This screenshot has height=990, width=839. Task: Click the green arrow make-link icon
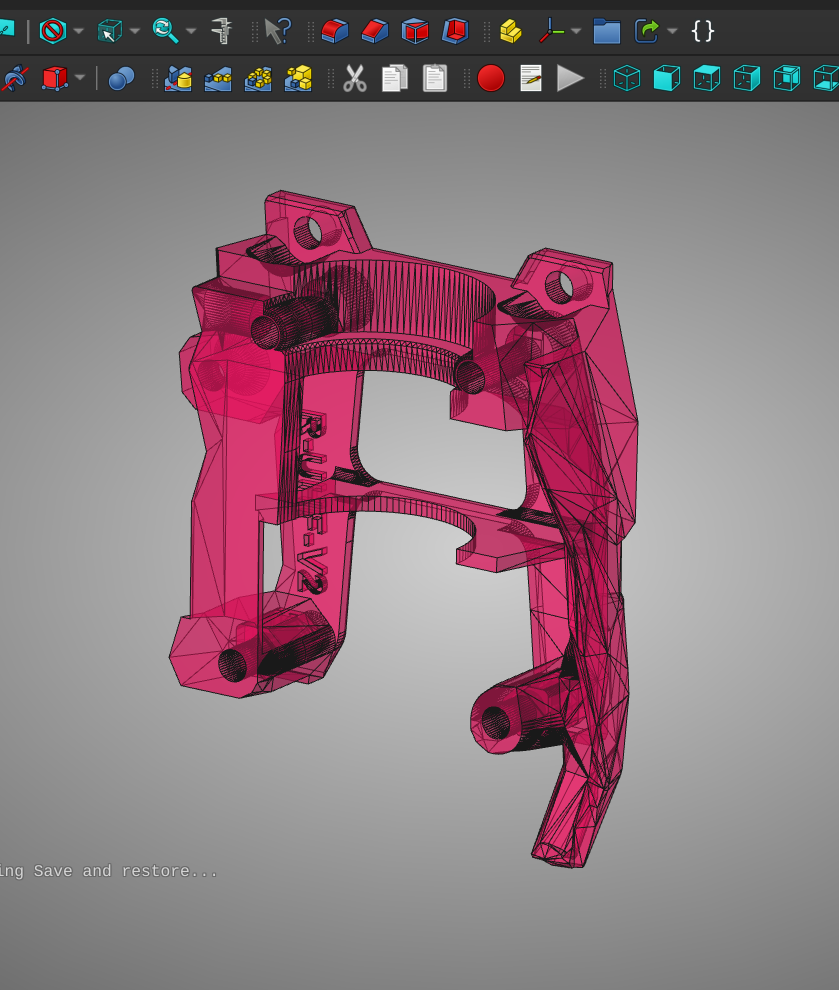(x=647, y=30)
